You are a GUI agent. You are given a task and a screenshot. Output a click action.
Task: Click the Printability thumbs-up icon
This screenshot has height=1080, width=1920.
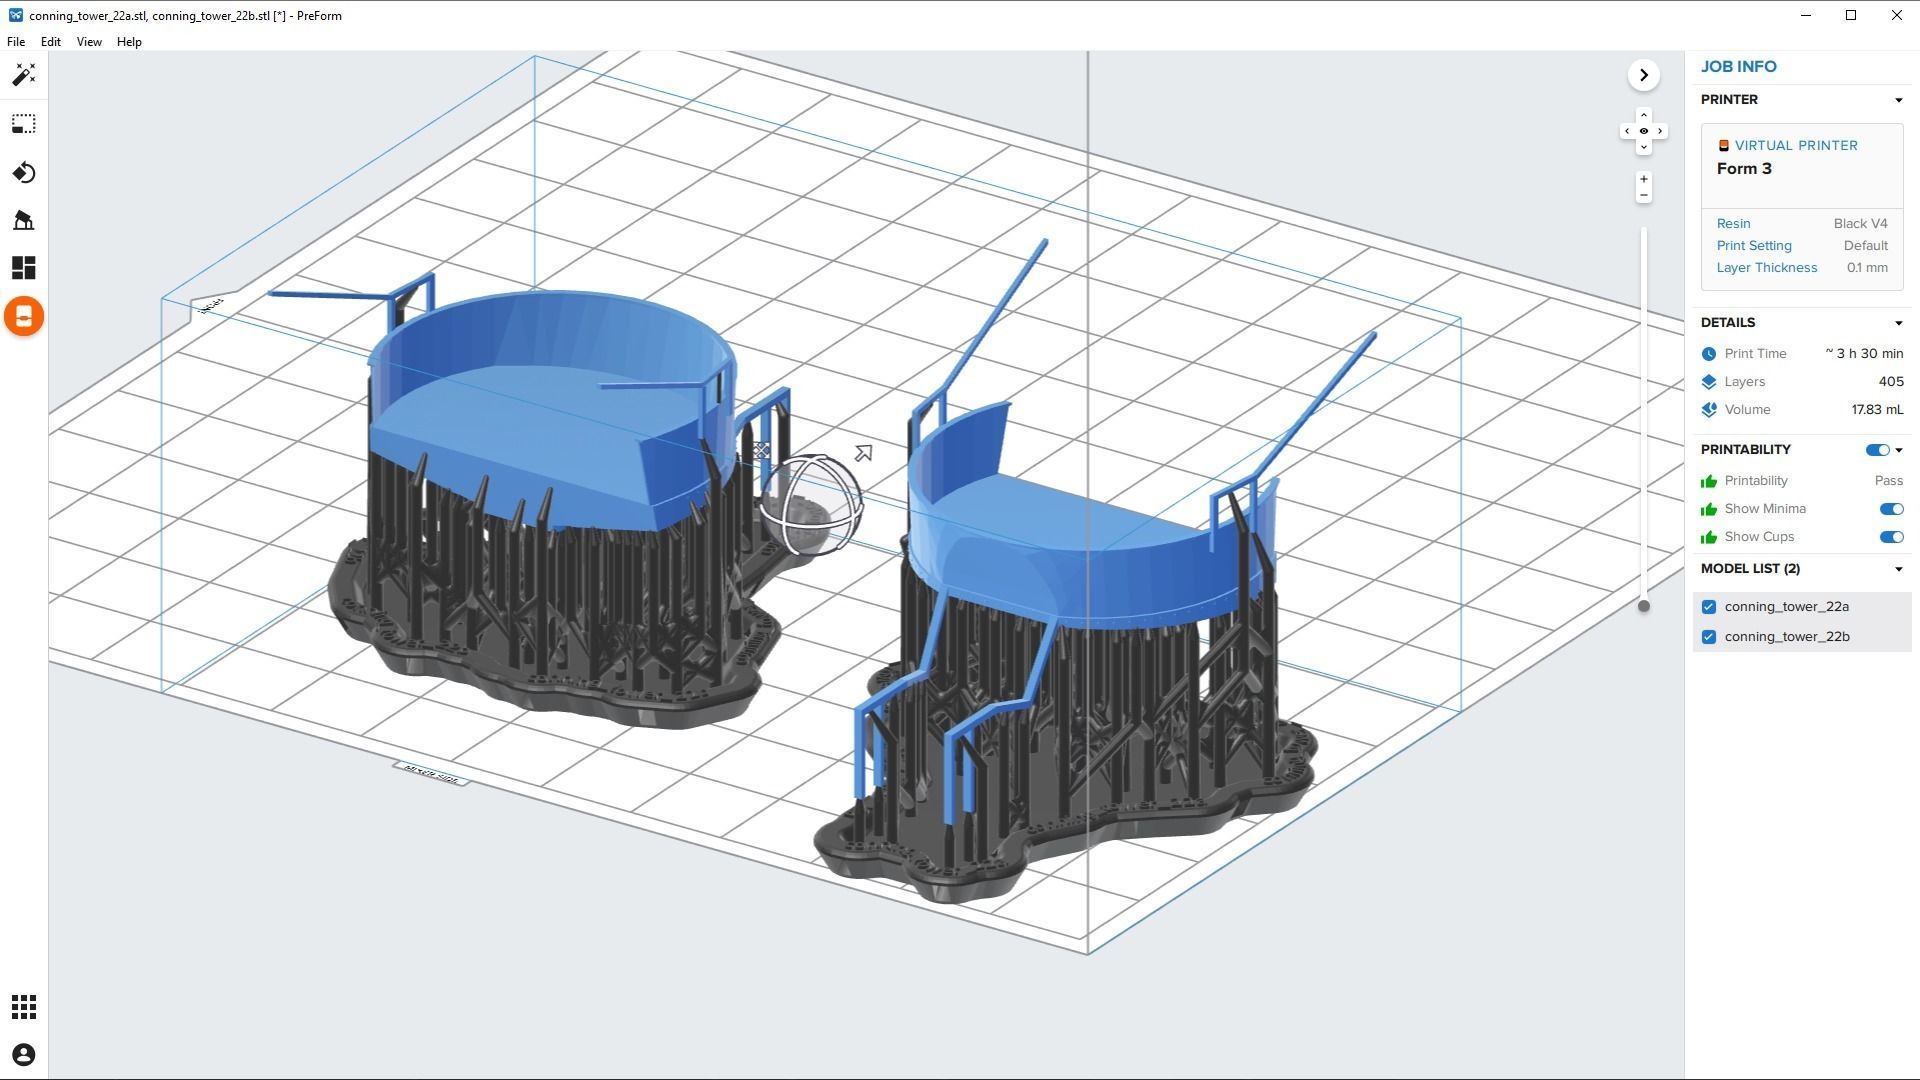coord(1709,481)
